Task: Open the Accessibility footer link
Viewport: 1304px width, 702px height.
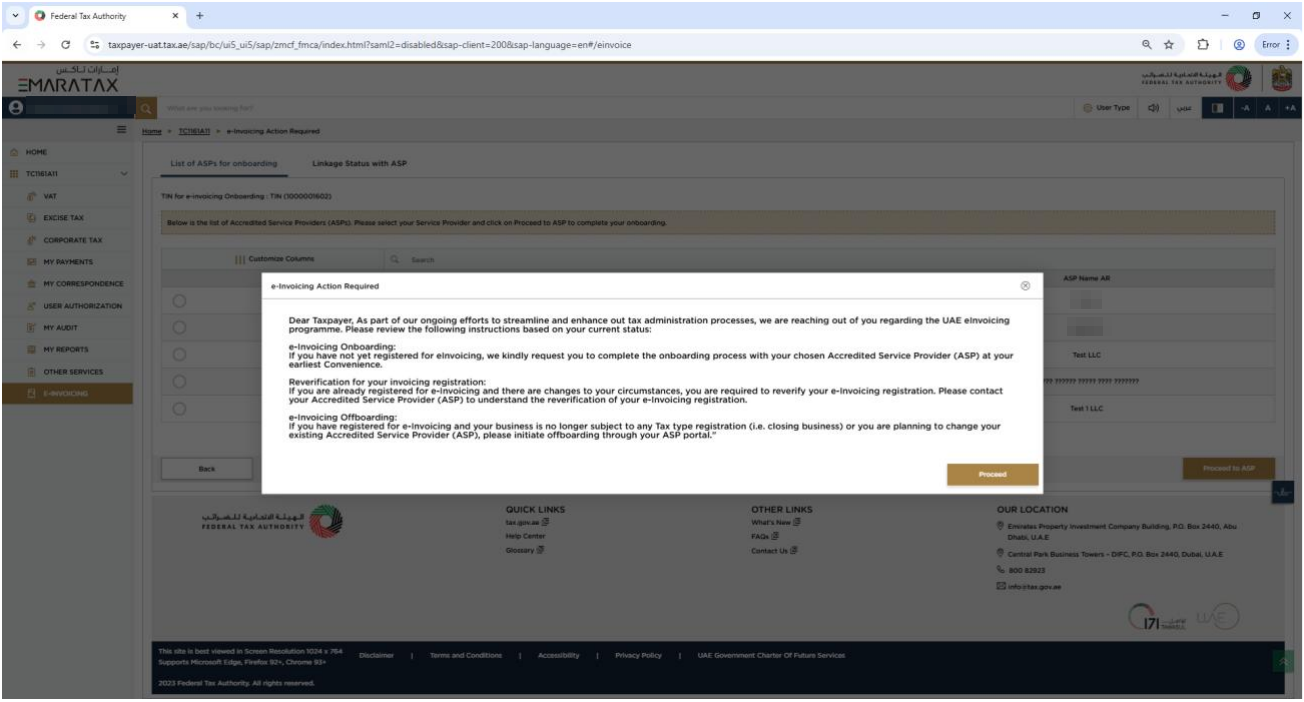Action: tap(559, 655)
